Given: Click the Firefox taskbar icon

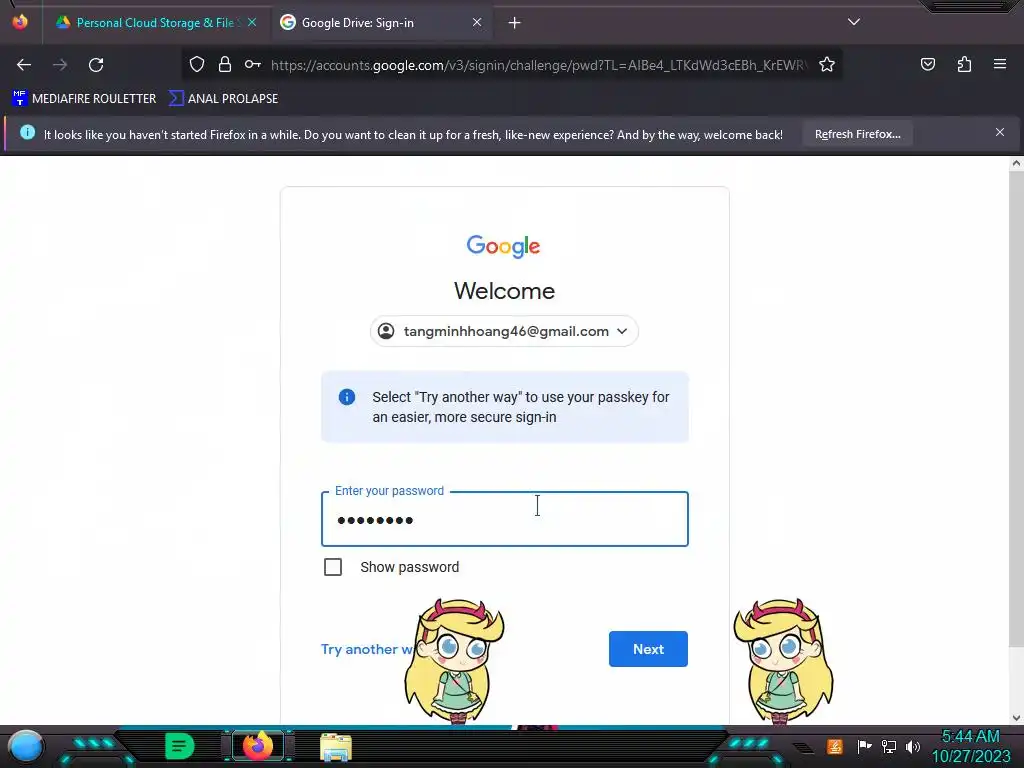Looking at the screenshot, I should click(258, 746).
